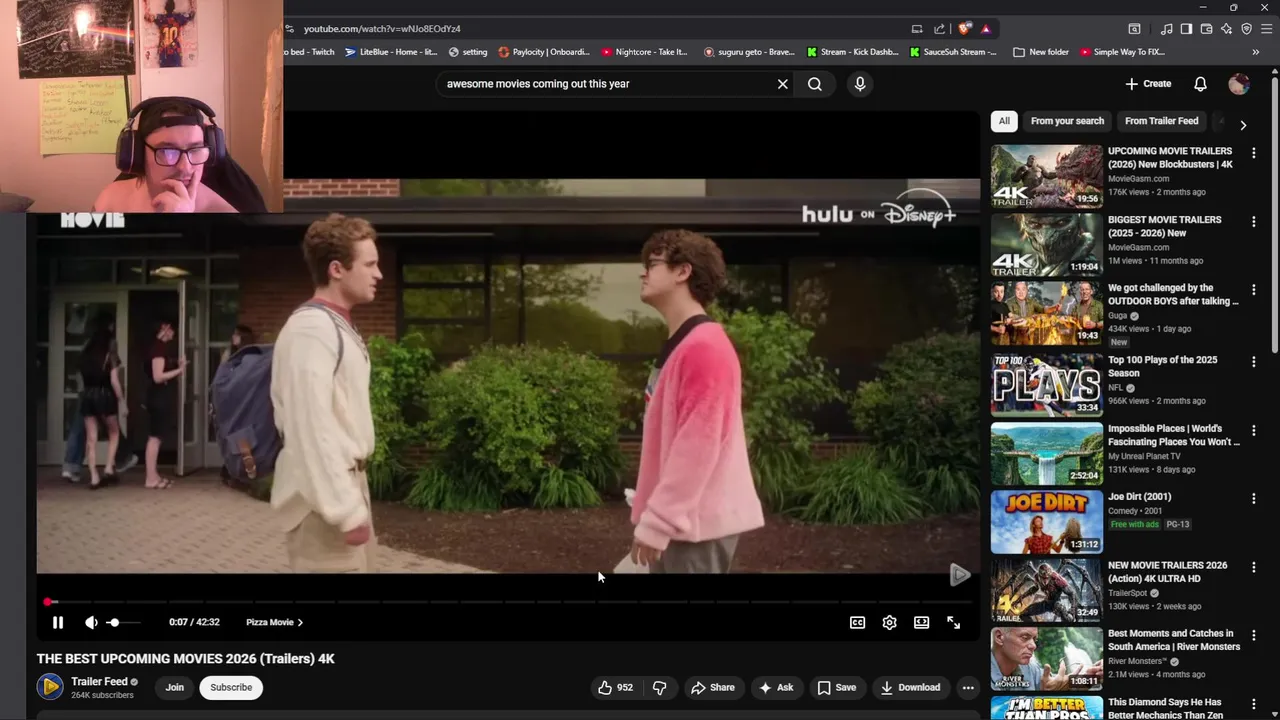Image resolution: width=1280 pixels, height=720 pixels.
Task: Click the share page icon in address bar
Action: 939,29
